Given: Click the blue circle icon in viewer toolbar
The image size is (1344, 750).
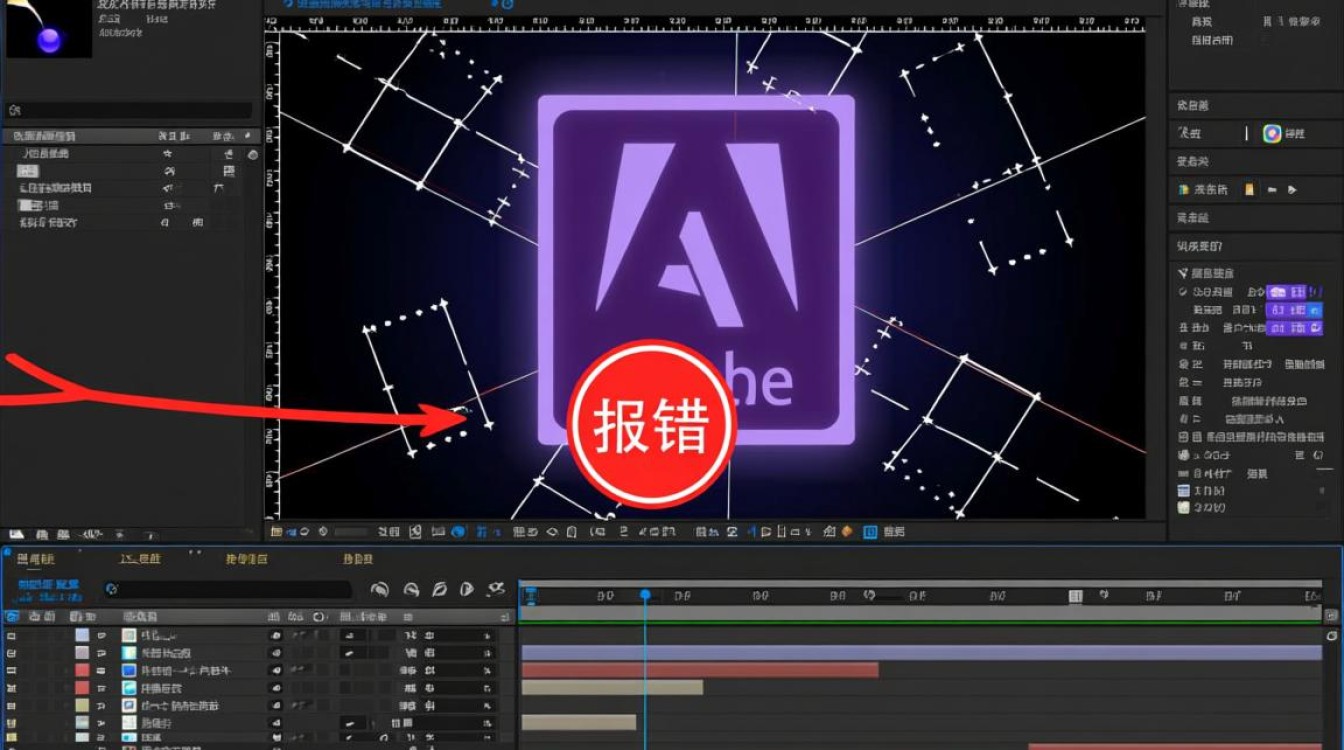Looking at the screenshot, I should click(x=458, y=532).
